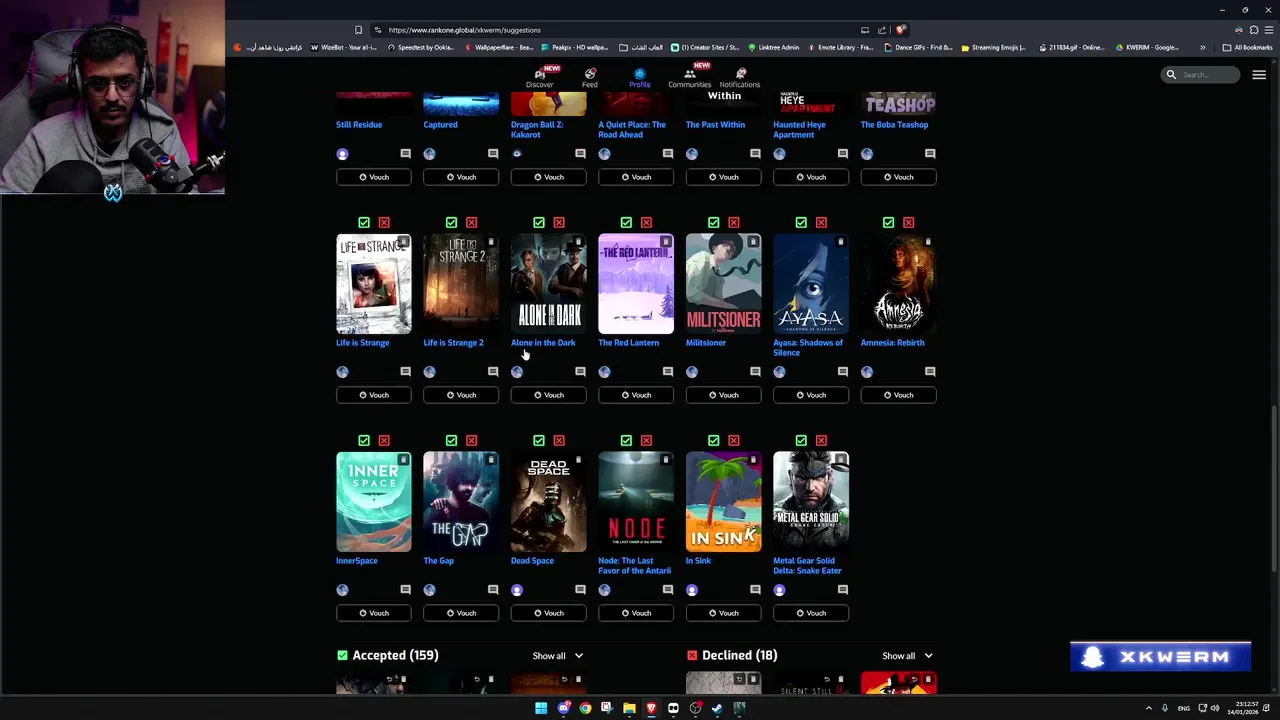Open comment icon under Militsioner

755,372
